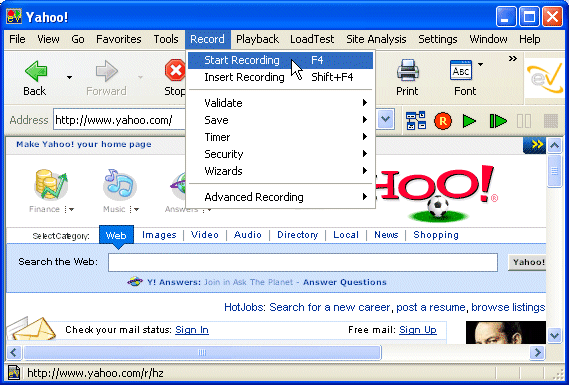Open the Finance options dropdown arrow
The height and width of the screenshot is (385, 569).
tap(72, 209)
